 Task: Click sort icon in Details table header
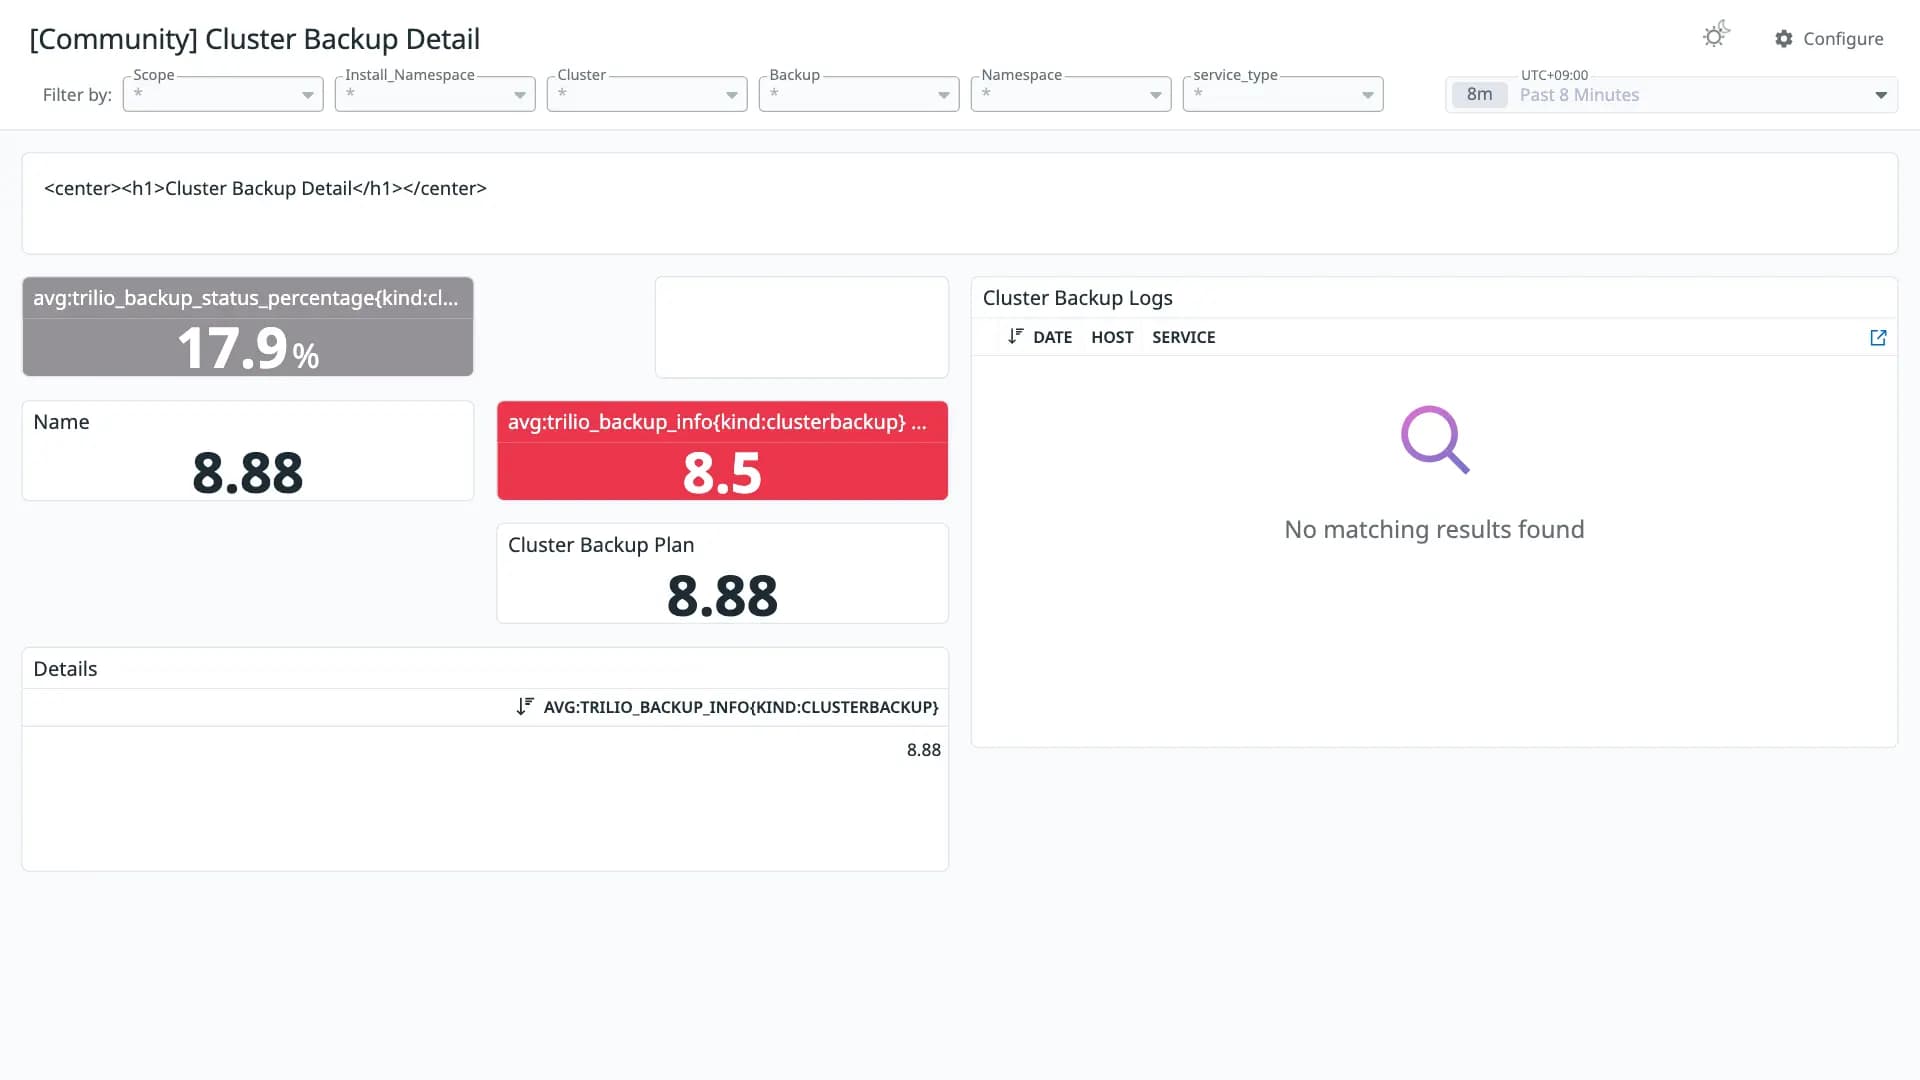pyautogui.click(x=525, y=707)
